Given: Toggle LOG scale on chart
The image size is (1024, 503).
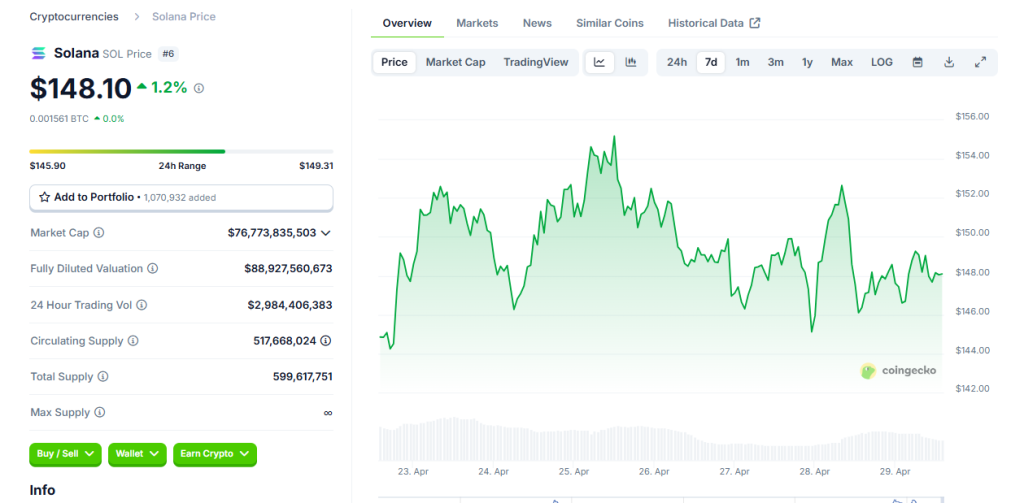Looking at the screenshot, I should point(882,62).
